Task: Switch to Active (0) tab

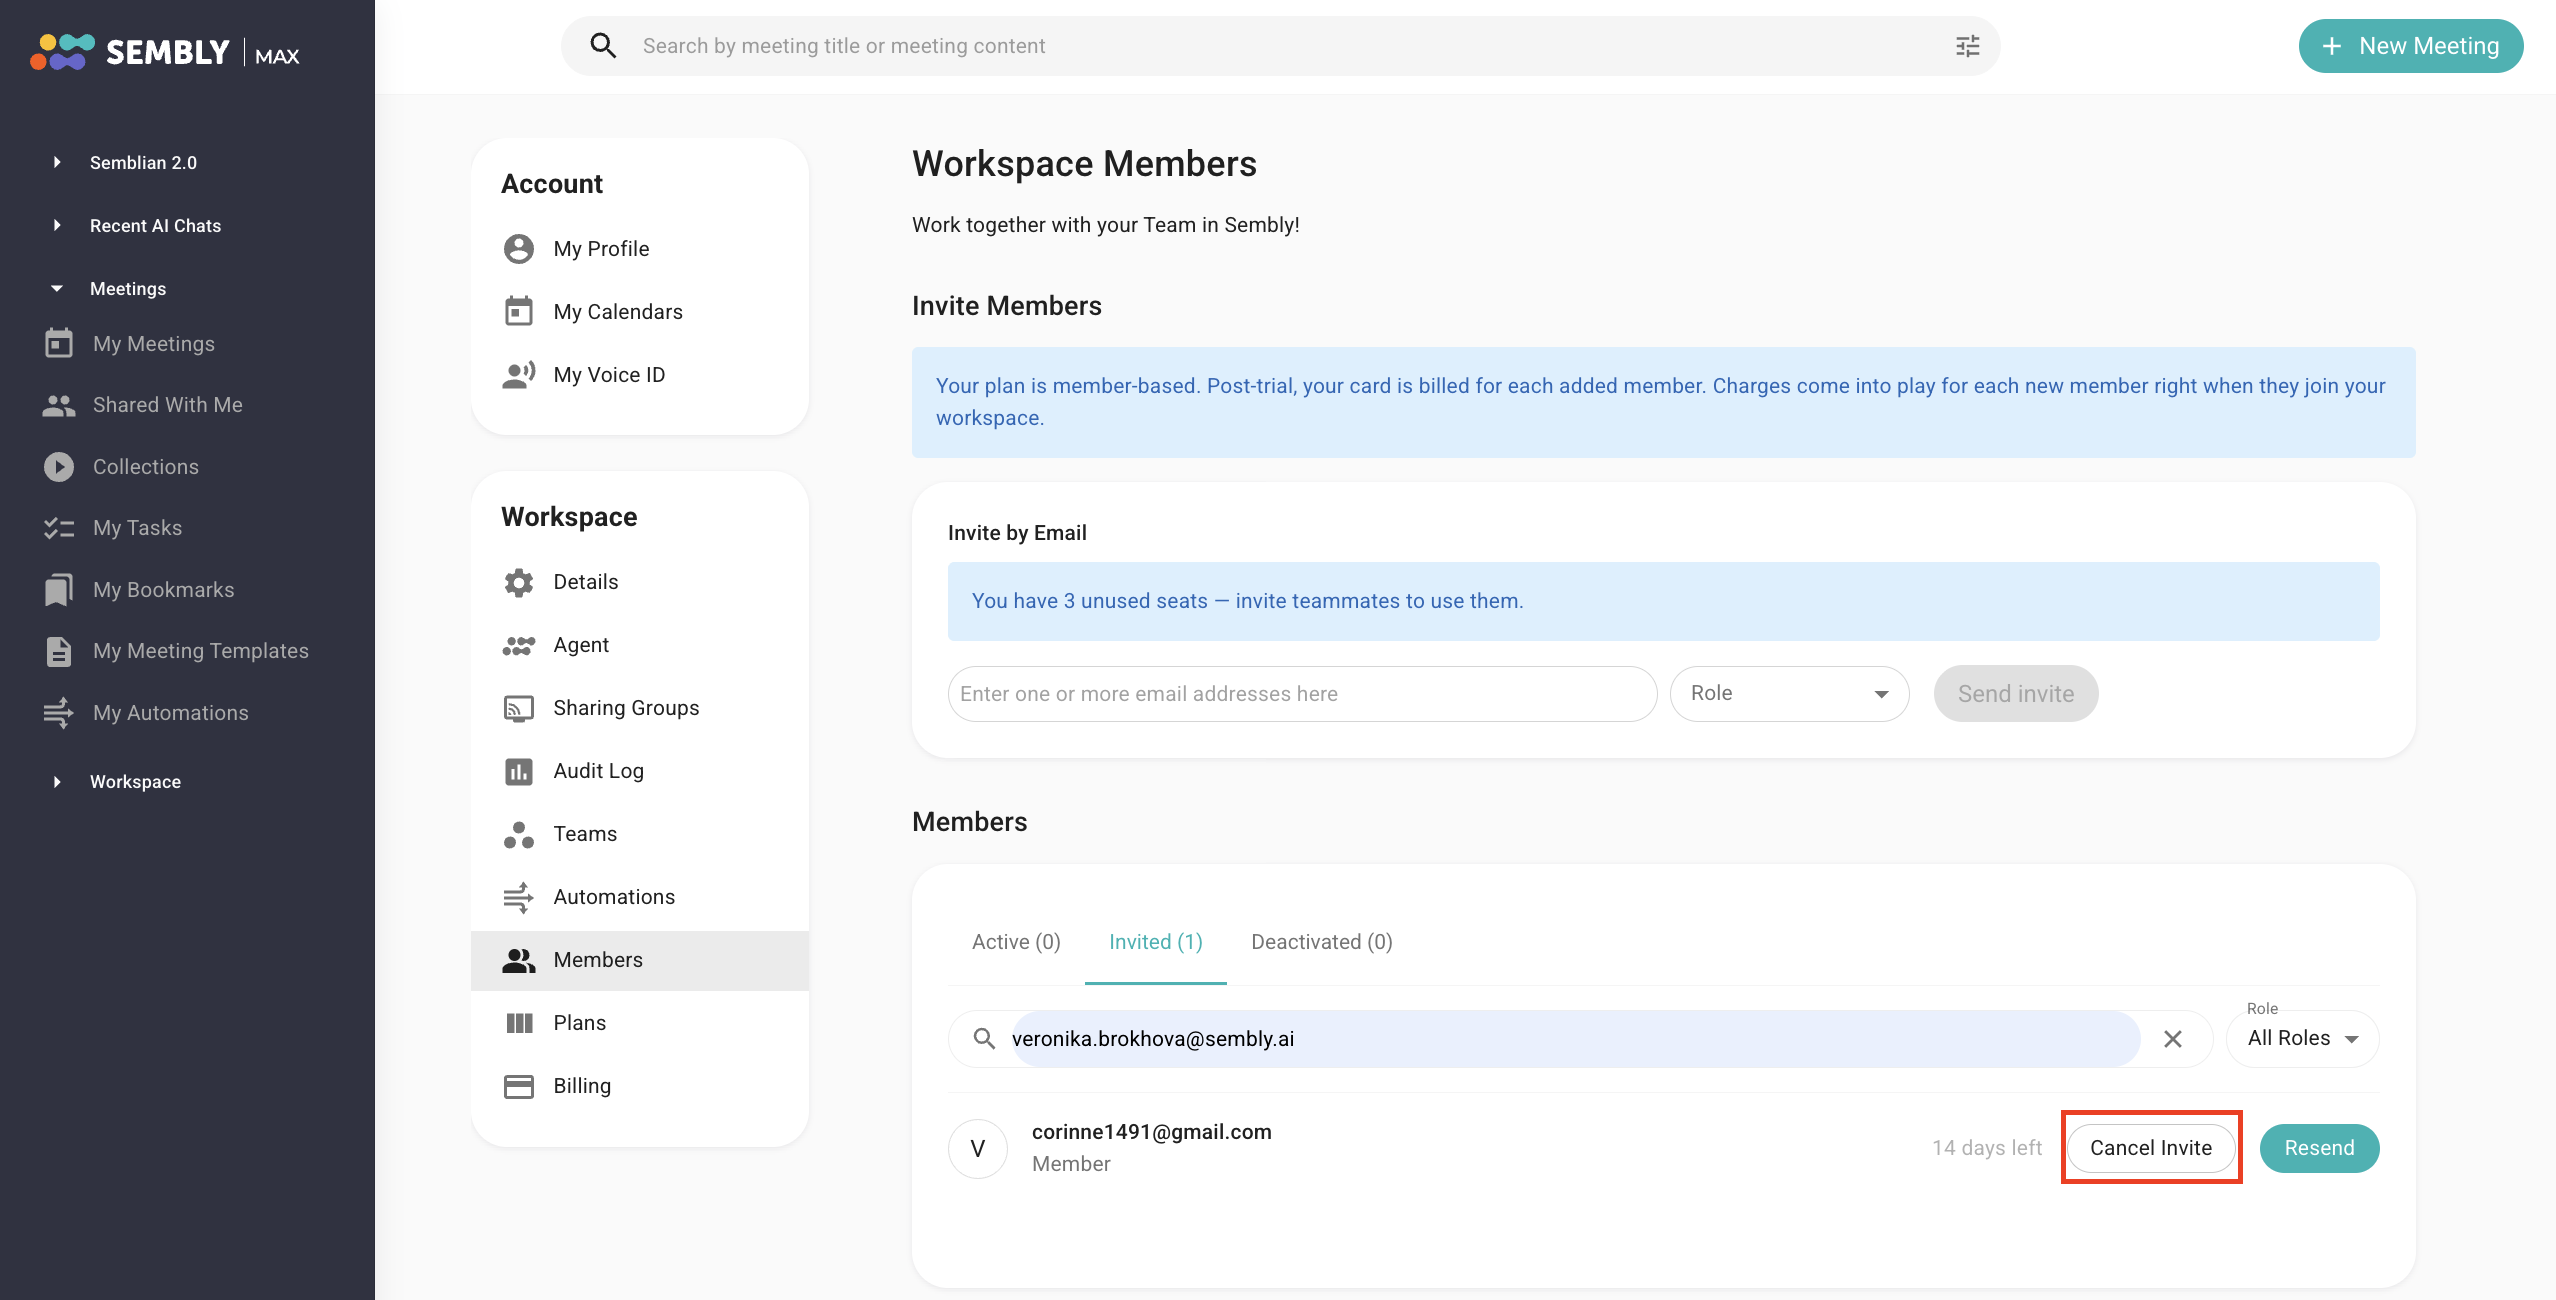Action: (x=1016, y=942)
